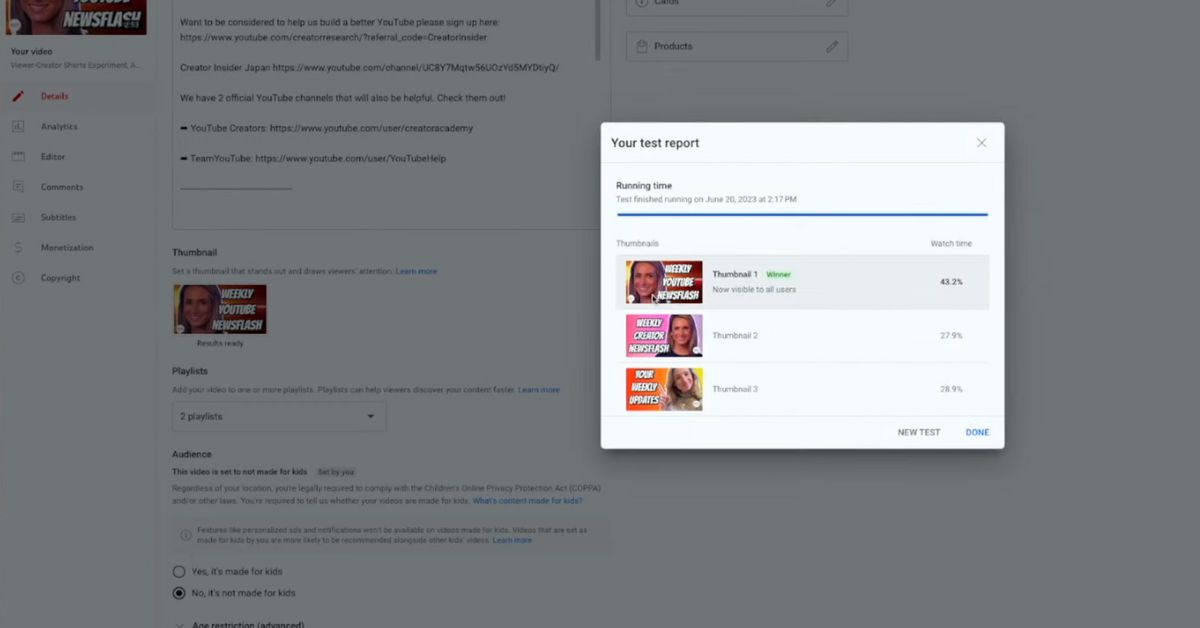Screen dimensions: 1200x628
Task: Click the Thumbnail 2 preview image
Action: click(x=664, y=336)
